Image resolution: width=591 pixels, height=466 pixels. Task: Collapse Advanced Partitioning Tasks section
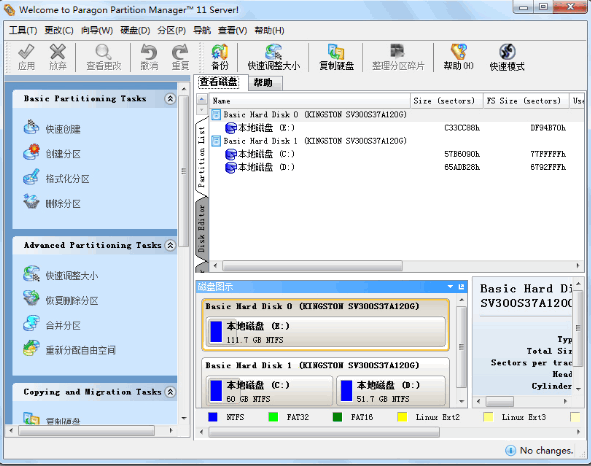[x=170, y=245]
